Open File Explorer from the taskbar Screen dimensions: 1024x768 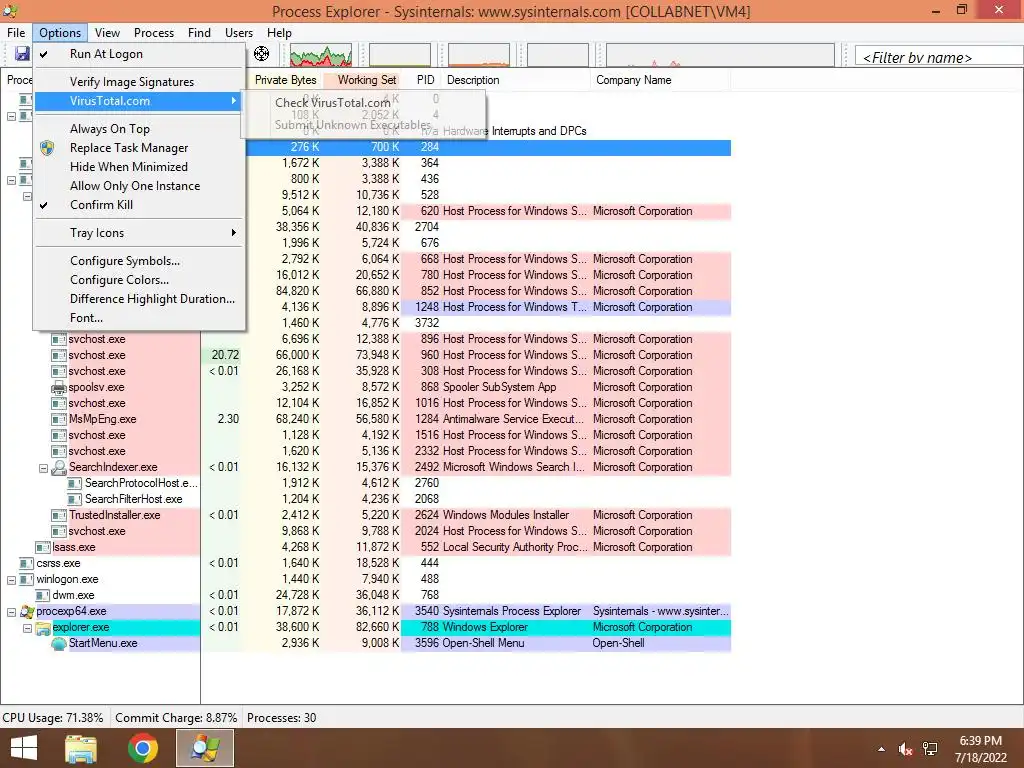[x=81, y=748]
